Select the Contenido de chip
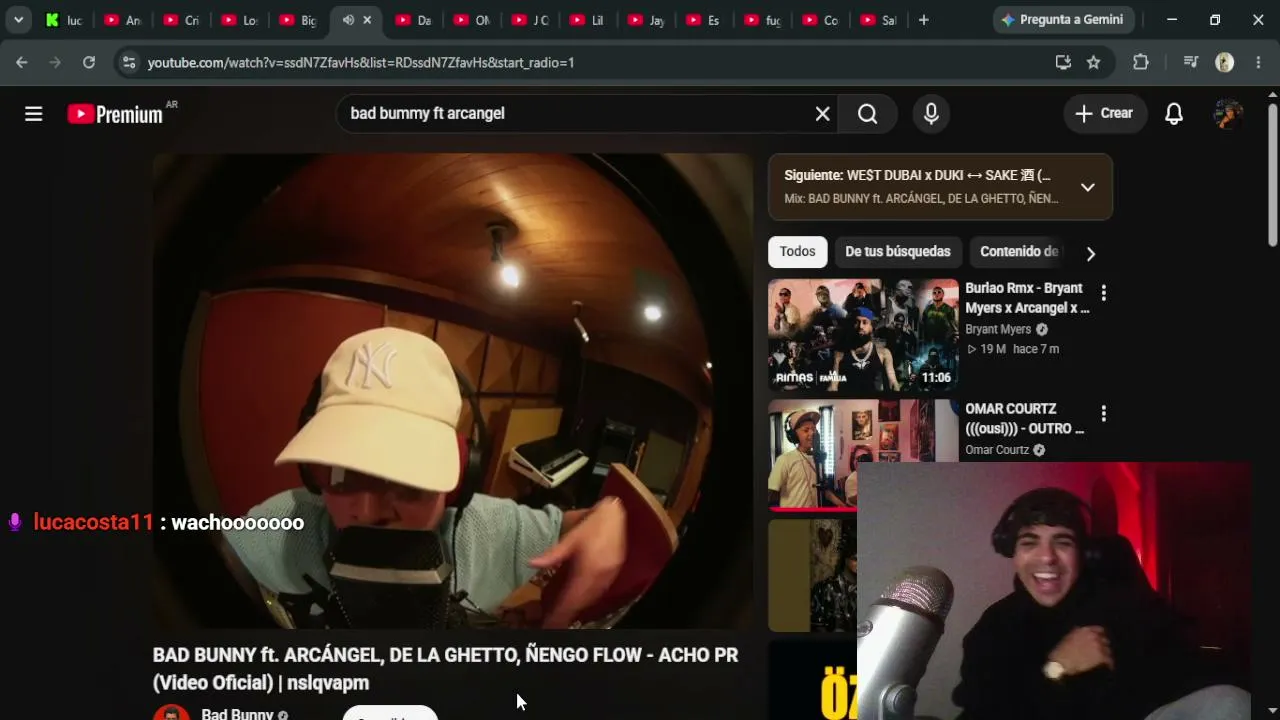1280x720 pixels. coord(1019,252)
